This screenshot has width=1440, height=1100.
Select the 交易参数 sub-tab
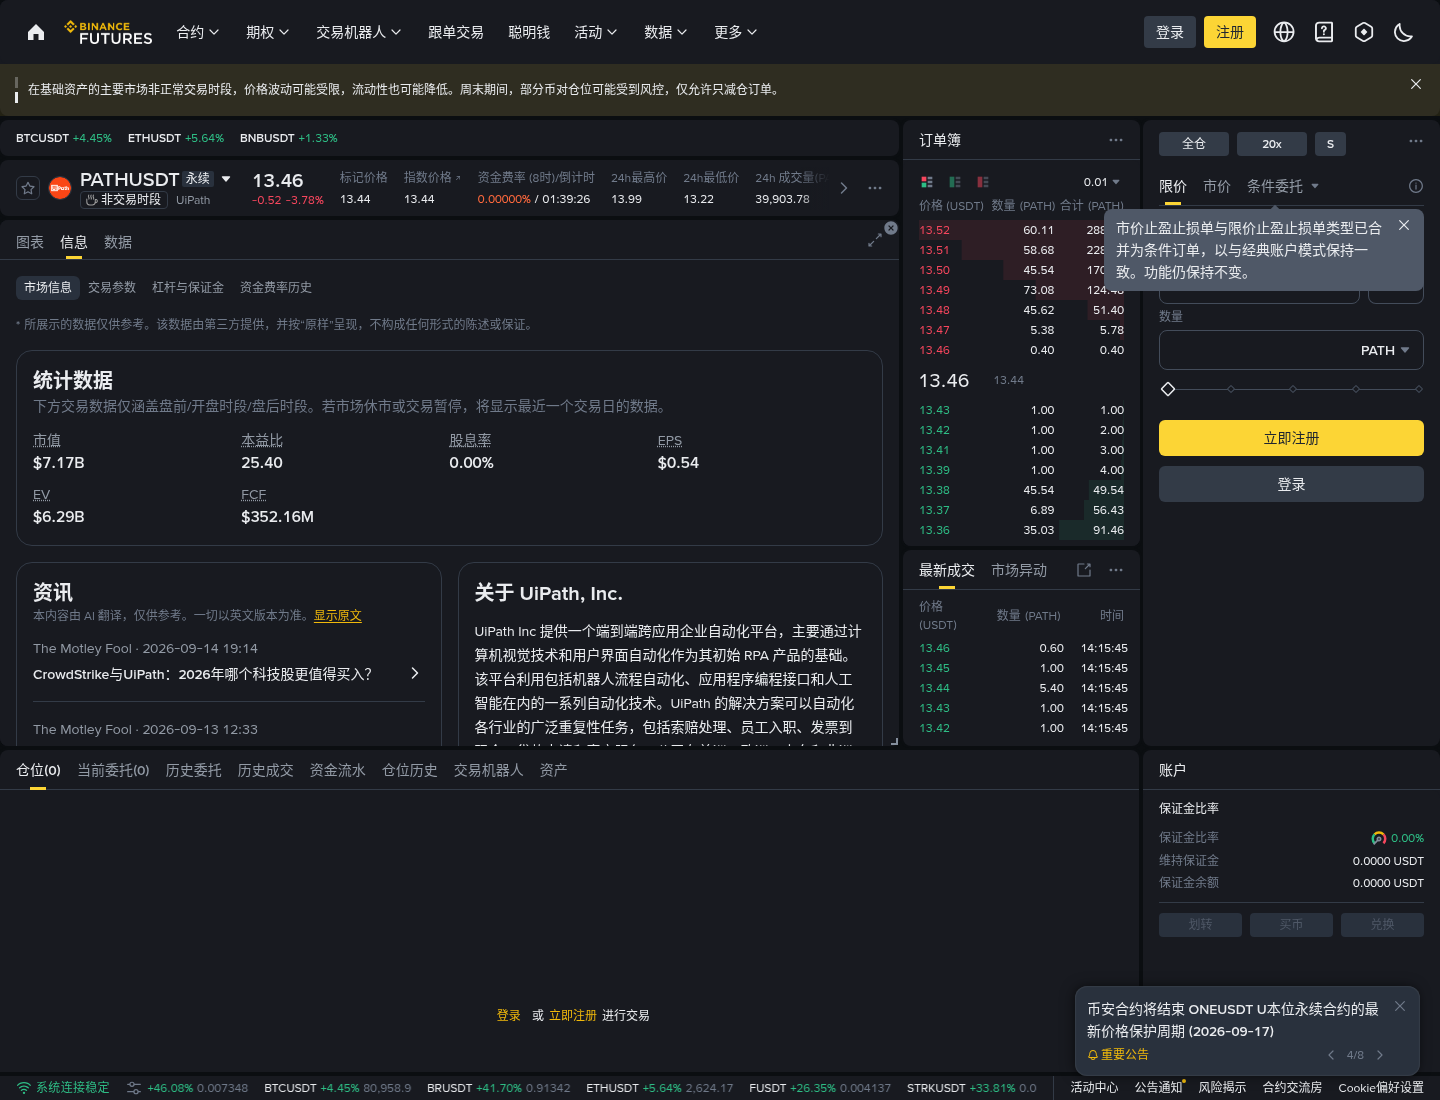pos(112,287)
